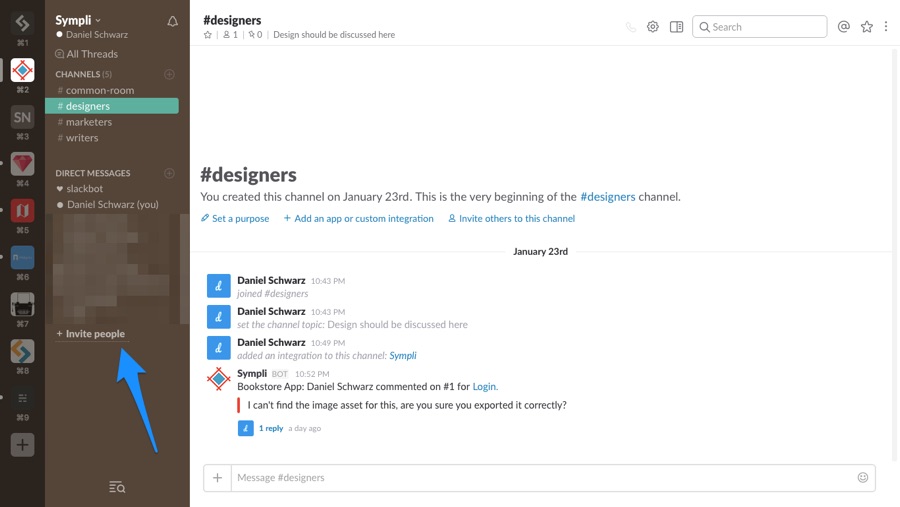Viewport: 900px width, 507px height.
Task: Select the designers channel in sidebar
Action: [112, 106]
